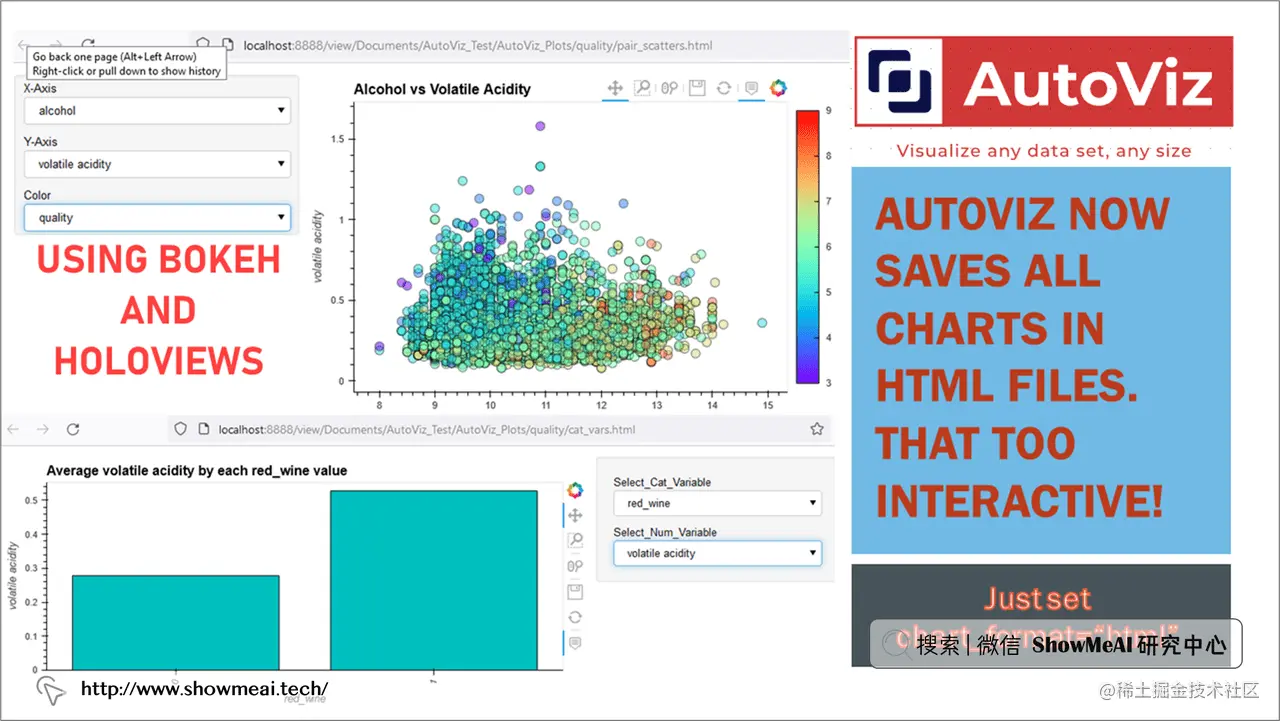This screenshot has height=721, width=1280.
Task: Open the Y-Axis dropdown showing volatile acidity
Action: pyautogui.click(x=157, y=164)
